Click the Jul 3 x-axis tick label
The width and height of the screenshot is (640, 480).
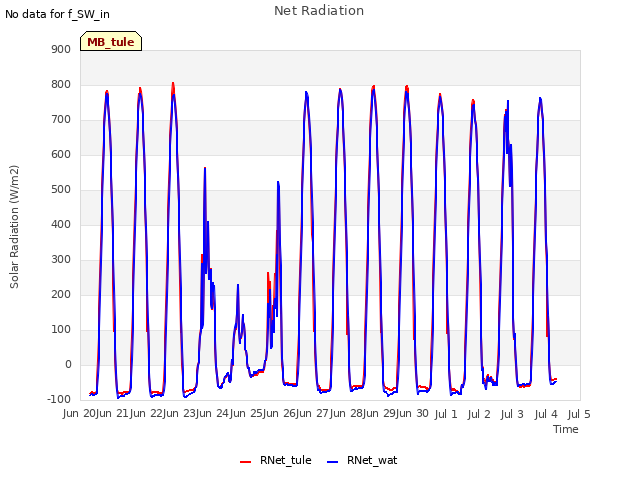click(512, 414)
